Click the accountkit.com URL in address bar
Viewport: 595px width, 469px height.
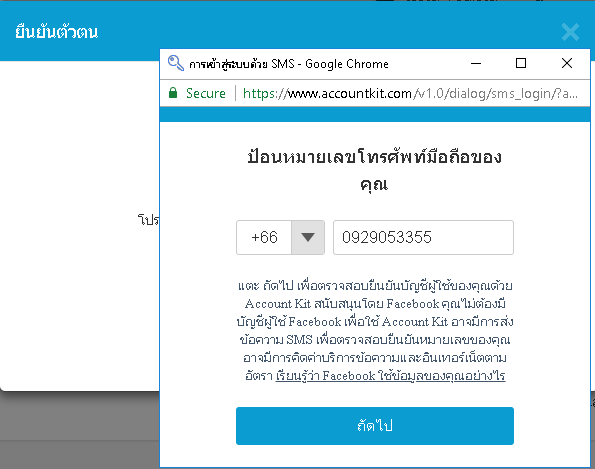(x=410, y=93)
